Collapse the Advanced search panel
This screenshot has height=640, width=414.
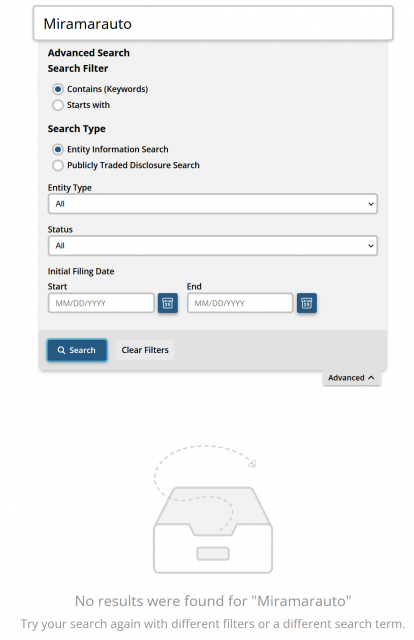[352, 378]
